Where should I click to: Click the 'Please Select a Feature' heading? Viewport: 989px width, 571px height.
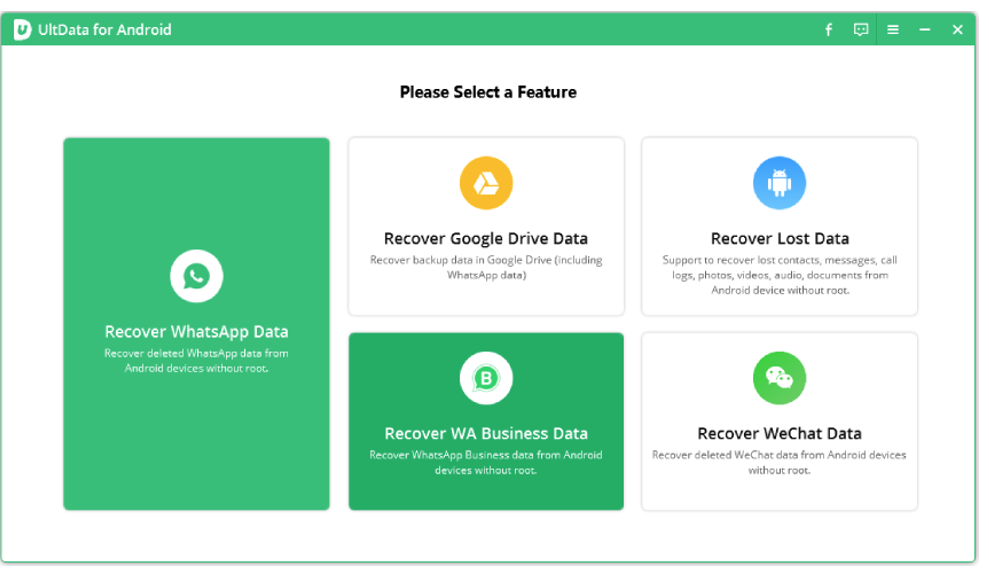pos(488,92)
